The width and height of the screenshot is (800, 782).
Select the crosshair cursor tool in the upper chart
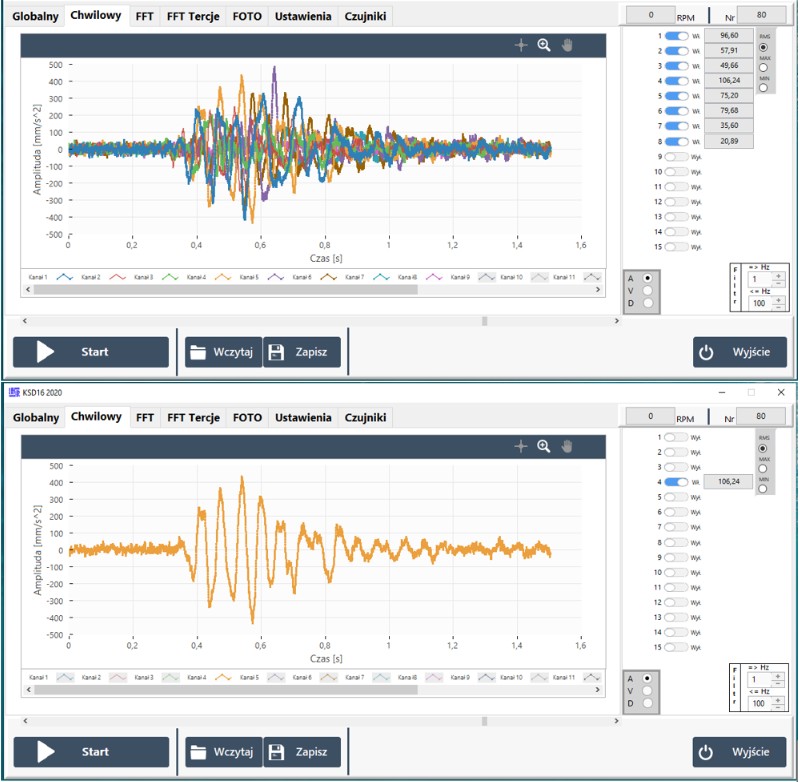(x=520, y=46)
